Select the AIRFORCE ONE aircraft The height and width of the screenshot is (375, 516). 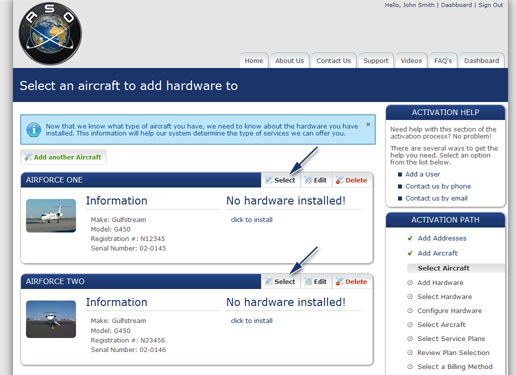281,180
